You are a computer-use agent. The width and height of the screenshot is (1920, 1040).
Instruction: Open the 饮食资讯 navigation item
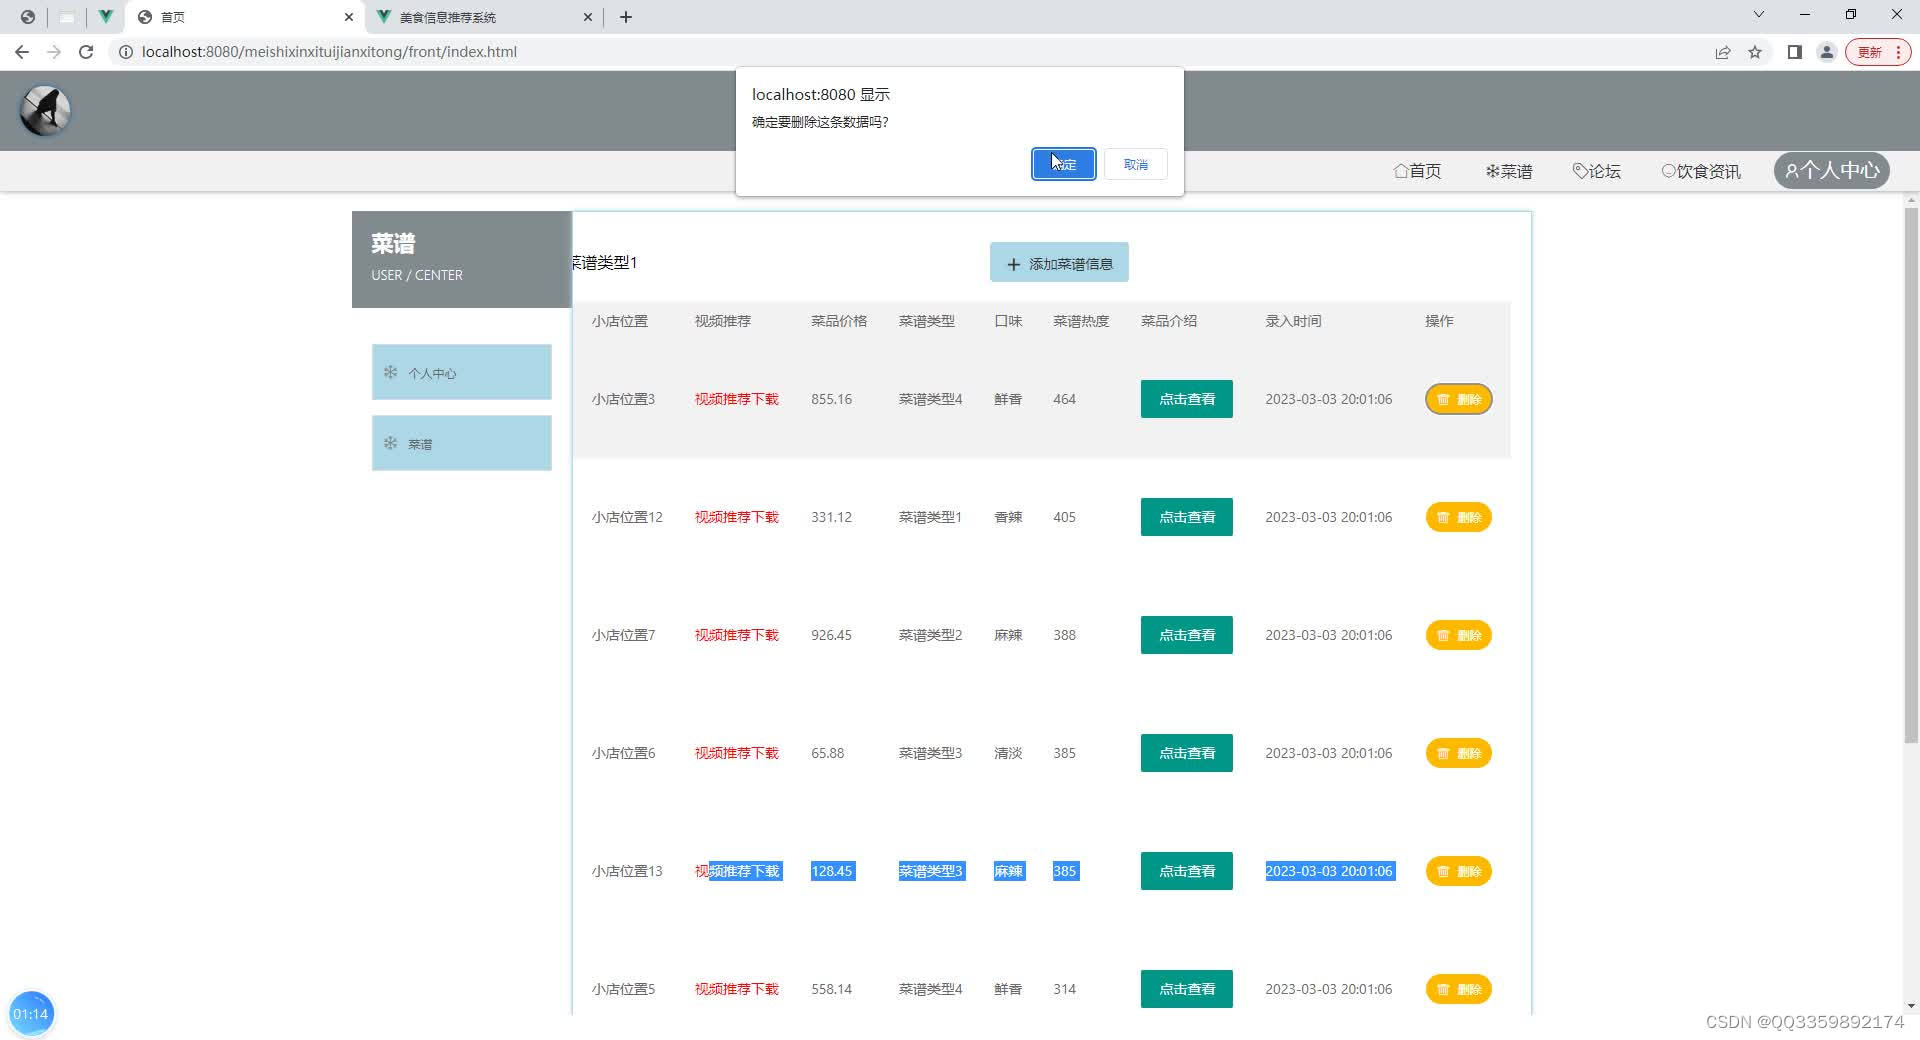[1701, 171]
